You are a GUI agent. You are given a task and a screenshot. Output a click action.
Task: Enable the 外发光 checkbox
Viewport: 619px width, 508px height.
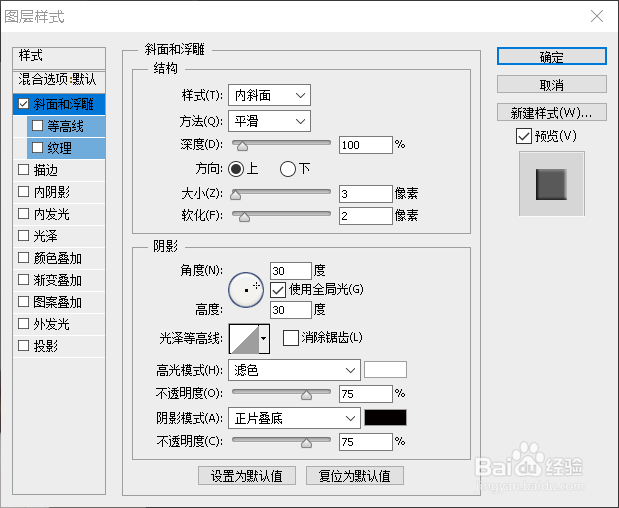pyautogui.click(x=24, y=324)
